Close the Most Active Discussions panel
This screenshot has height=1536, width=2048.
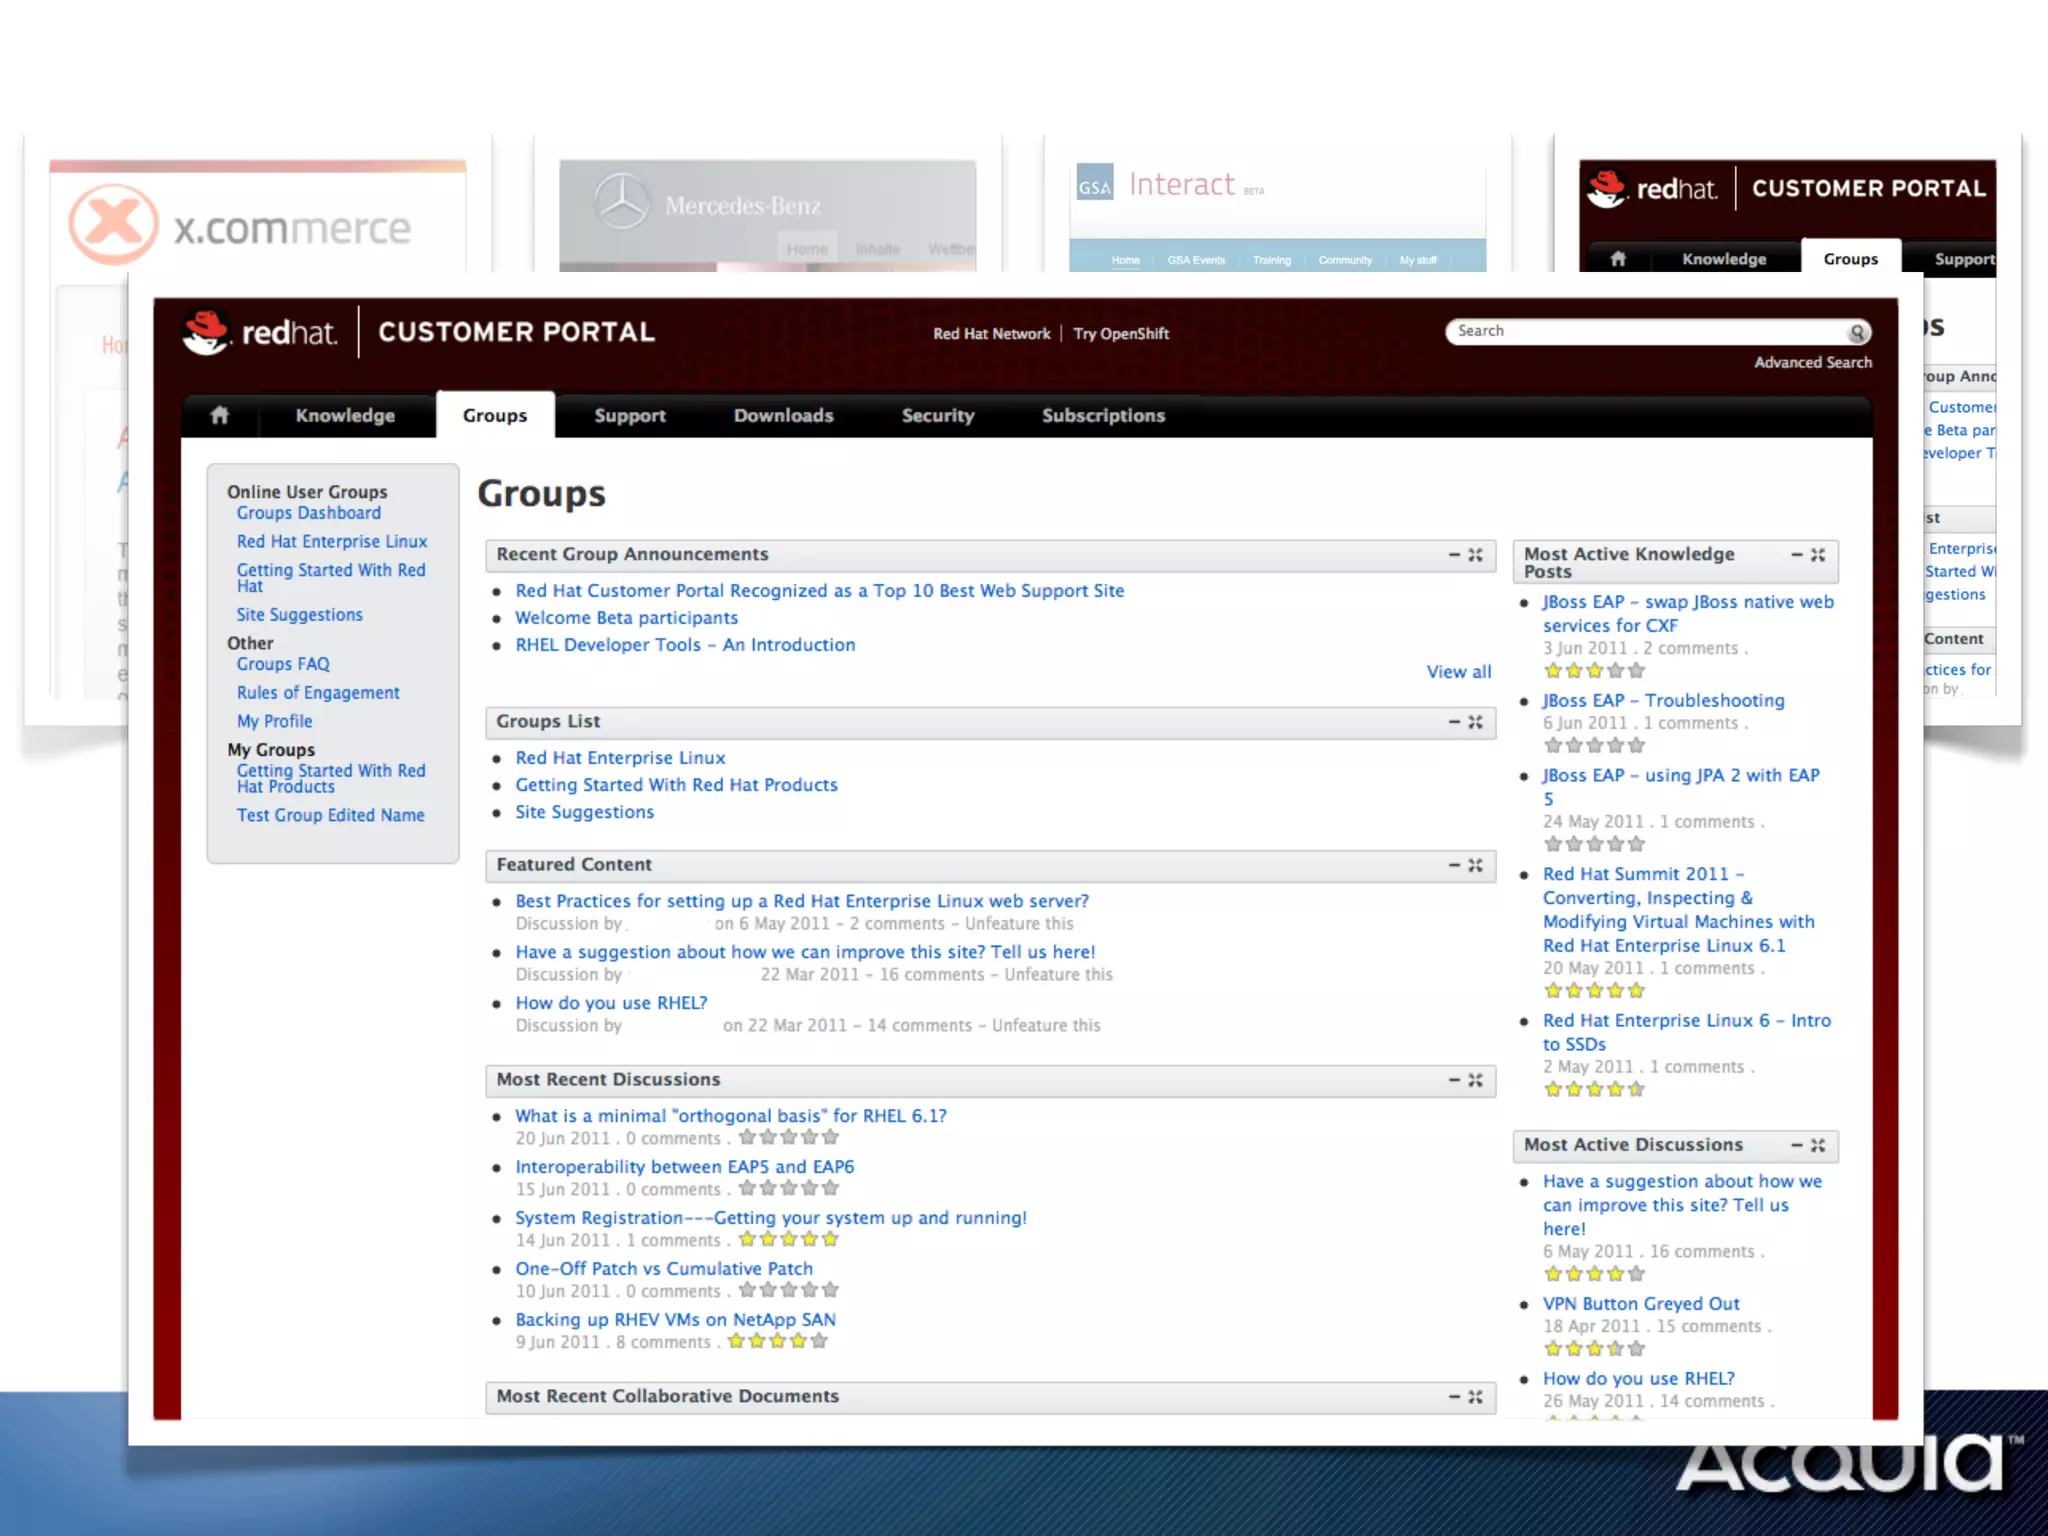[x=1819, y=1145]
